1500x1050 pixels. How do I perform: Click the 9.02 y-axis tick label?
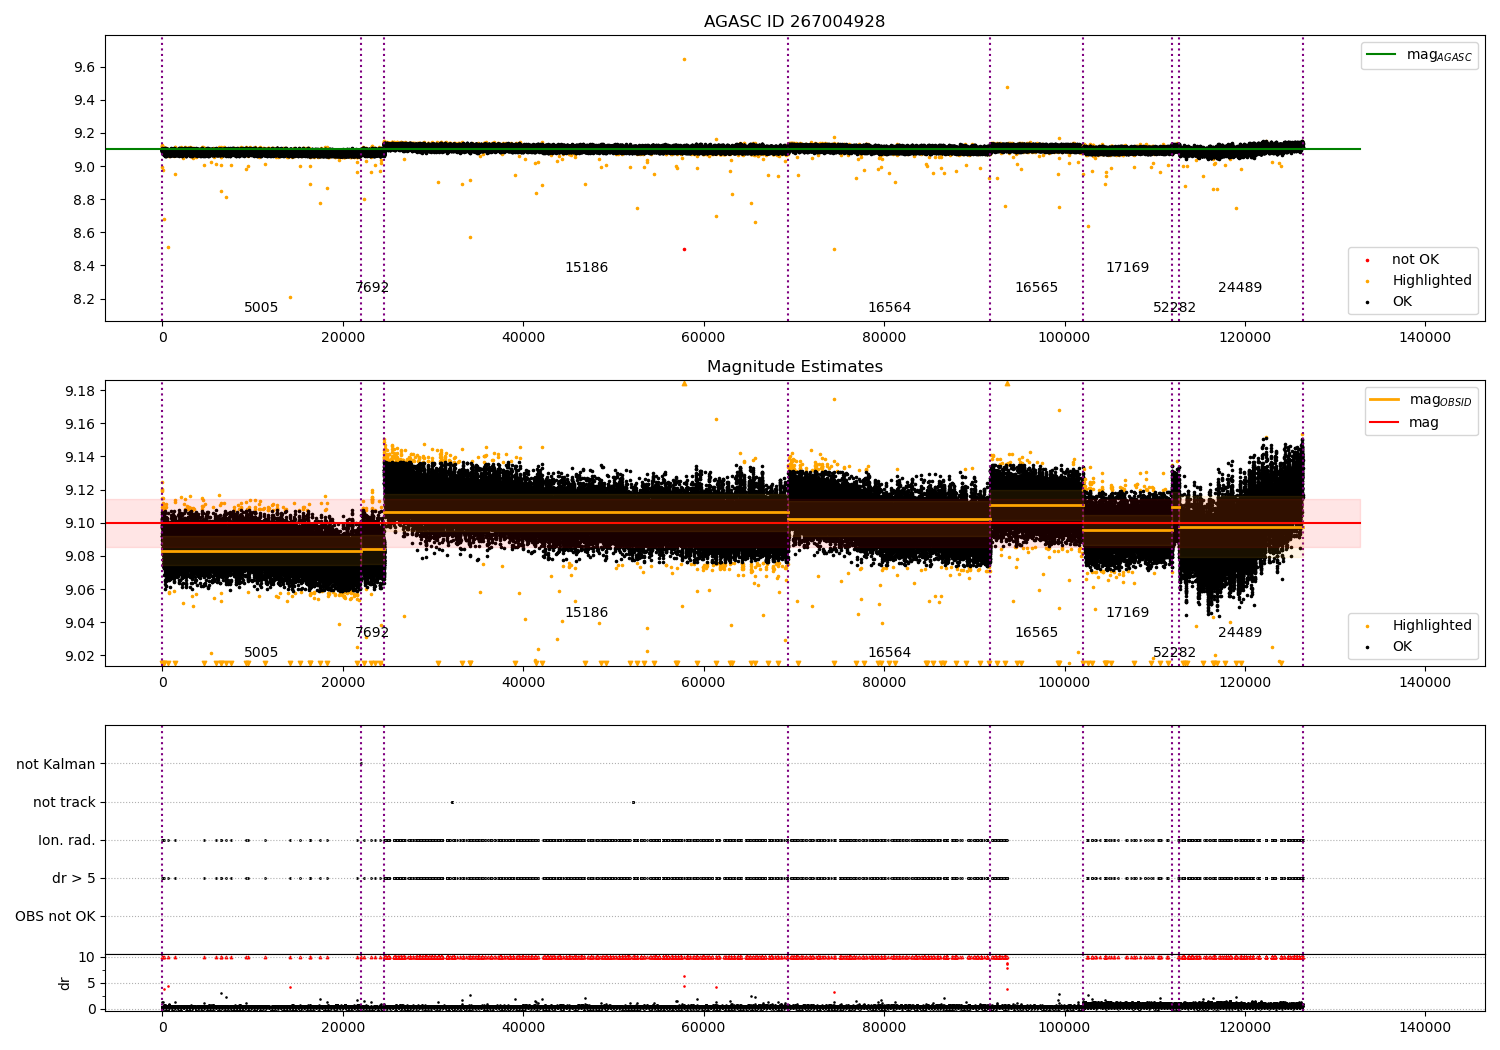[x=80, y=657]
